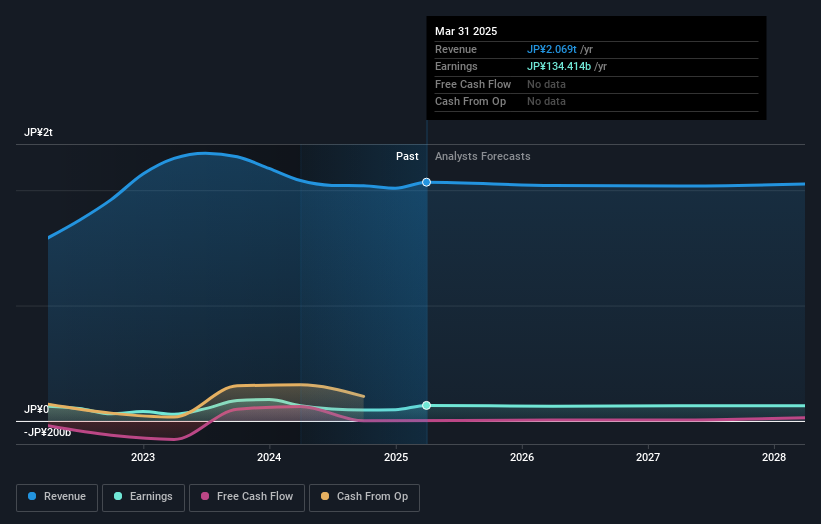Click the 2028 x-axis label
The width and height of the screenshot is (821, 524).
pos(774,458)
